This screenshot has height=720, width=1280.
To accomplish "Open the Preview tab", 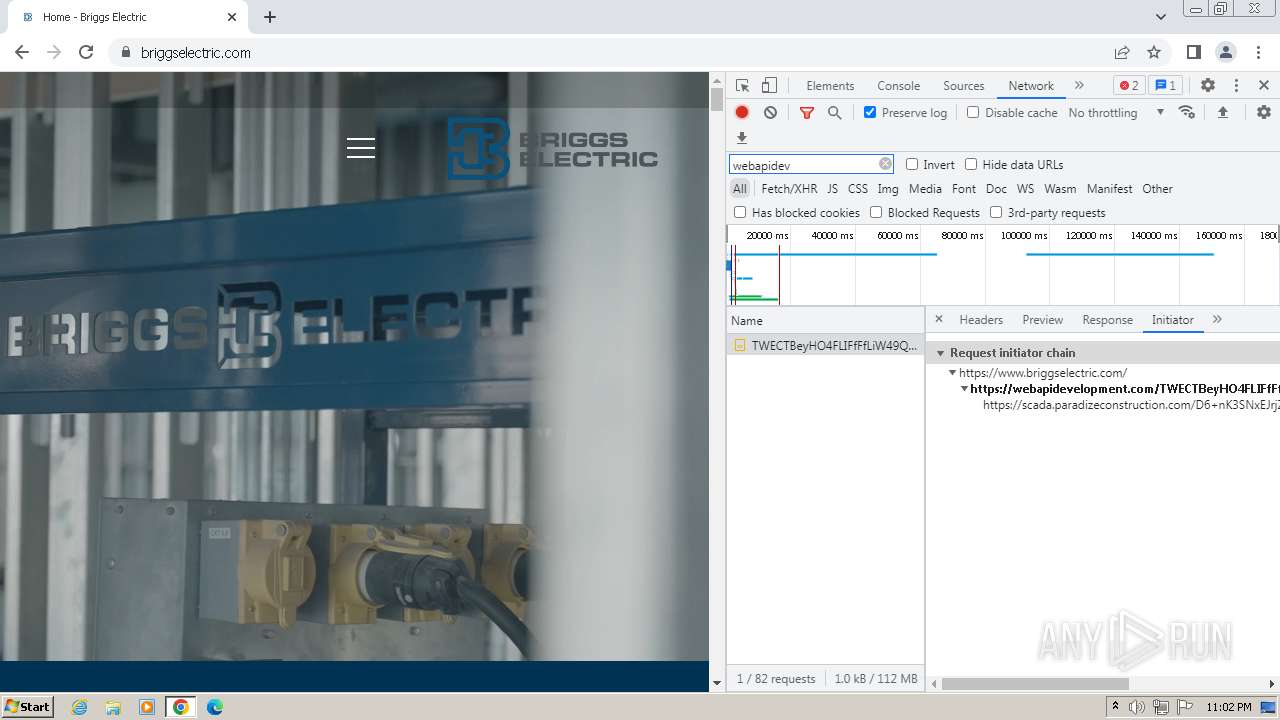I will (1042, 319).
